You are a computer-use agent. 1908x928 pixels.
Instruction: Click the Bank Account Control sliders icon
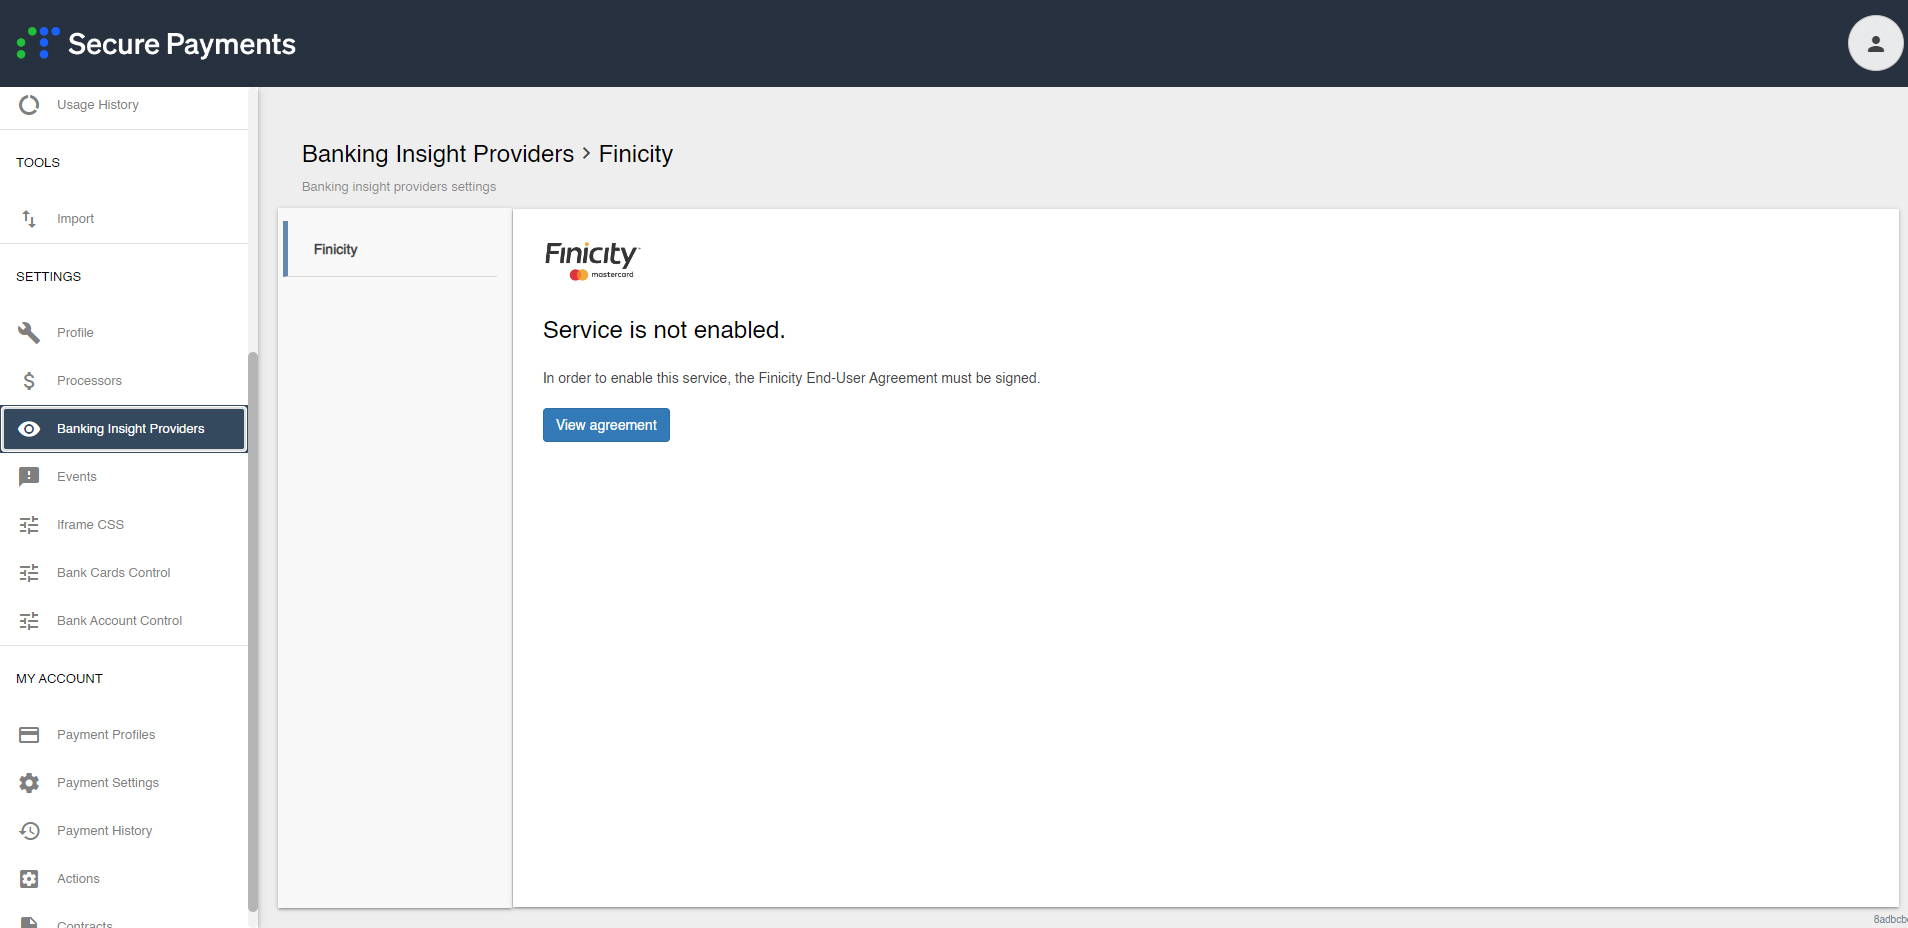tap(29, 621)
